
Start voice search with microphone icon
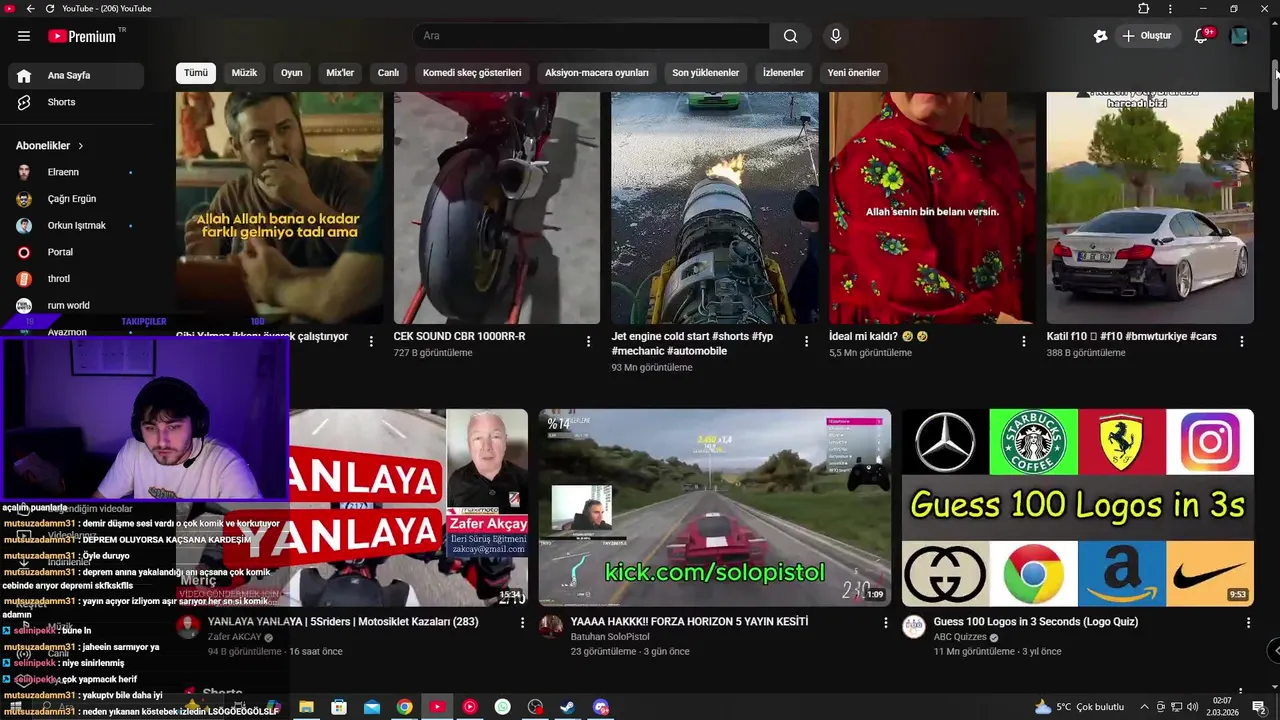(836, 36)
